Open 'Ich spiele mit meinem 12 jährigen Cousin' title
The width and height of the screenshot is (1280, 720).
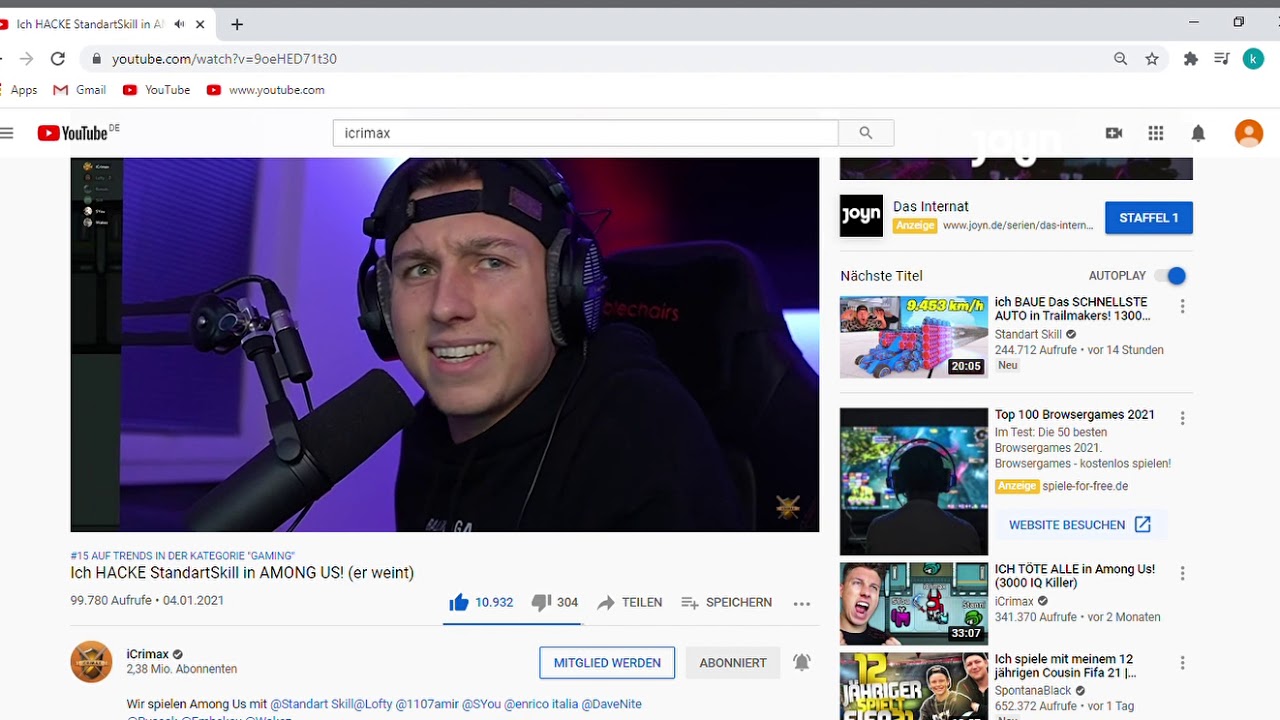pyautogui.click(x=1065, y=666)
